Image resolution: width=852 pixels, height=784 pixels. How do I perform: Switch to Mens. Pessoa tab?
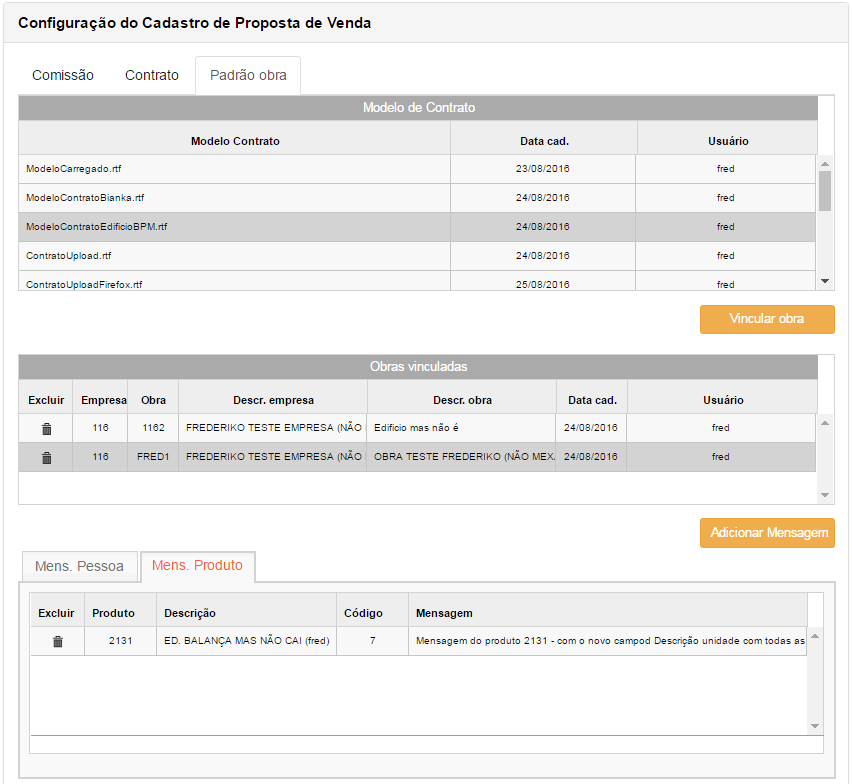[79, 566]
